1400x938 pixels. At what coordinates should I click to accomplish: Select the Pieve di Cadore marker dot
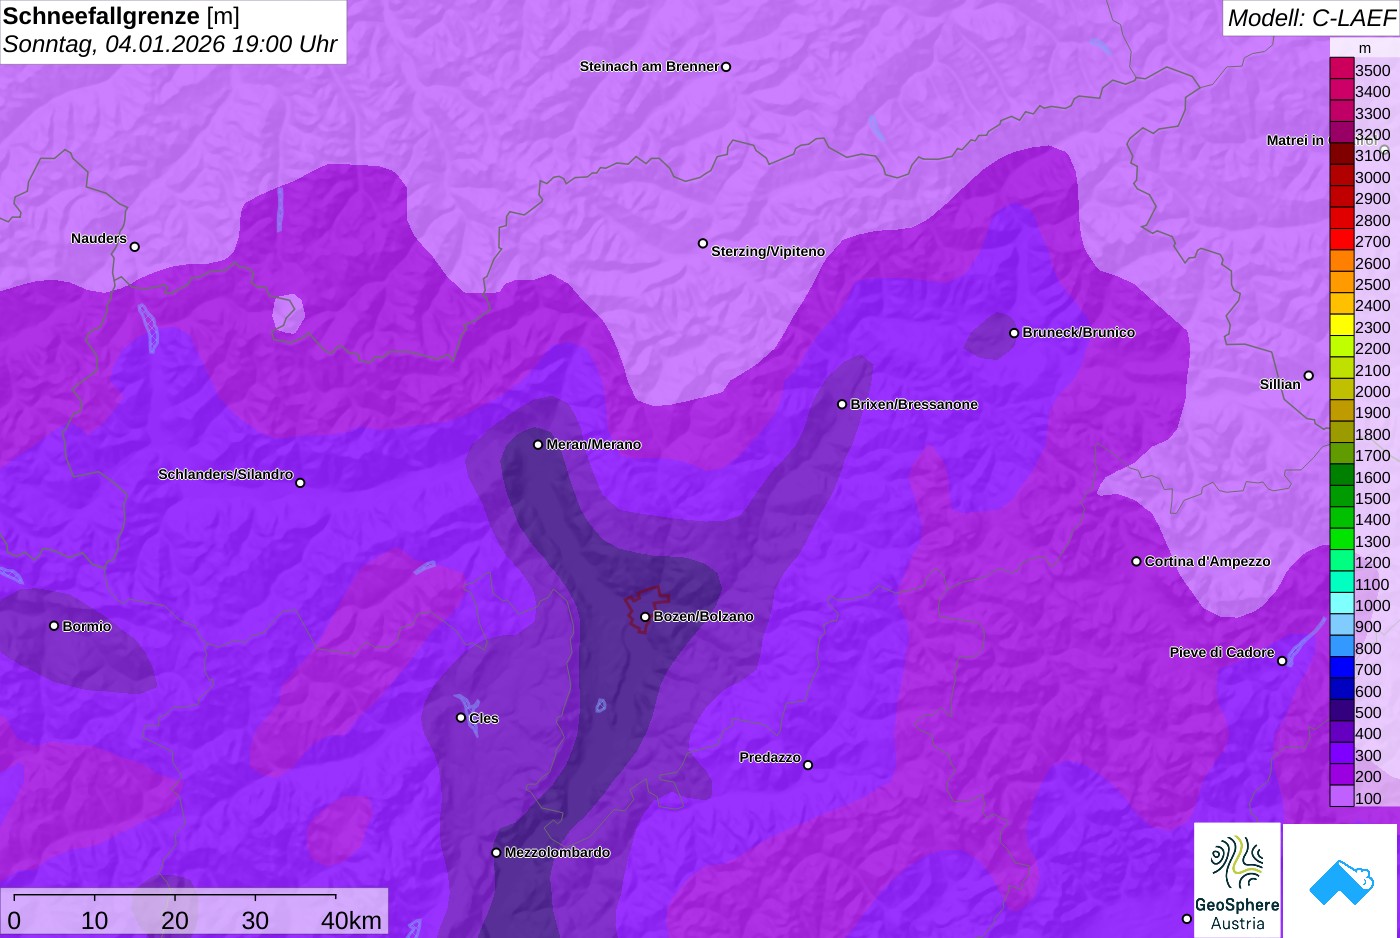click(x=1282, y=661)
